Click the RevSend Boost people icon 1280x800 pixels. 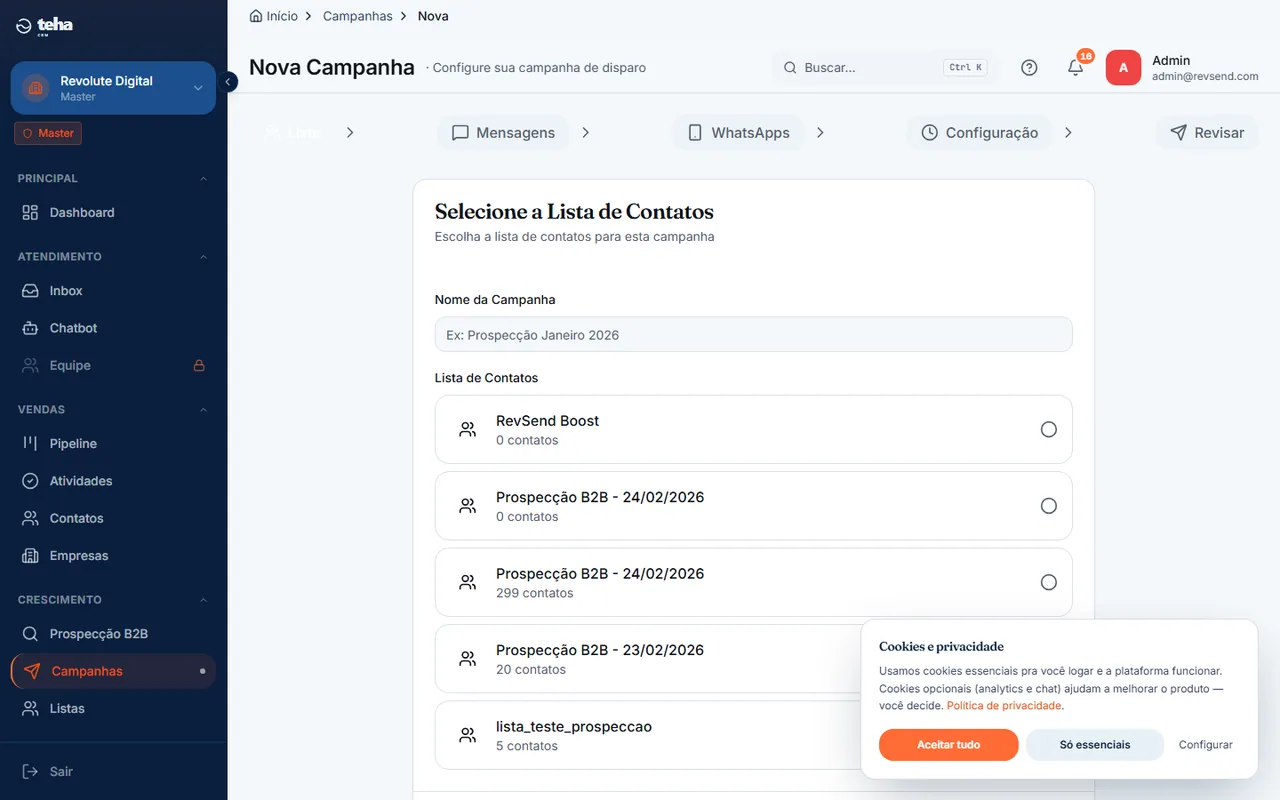coord(467,429)
